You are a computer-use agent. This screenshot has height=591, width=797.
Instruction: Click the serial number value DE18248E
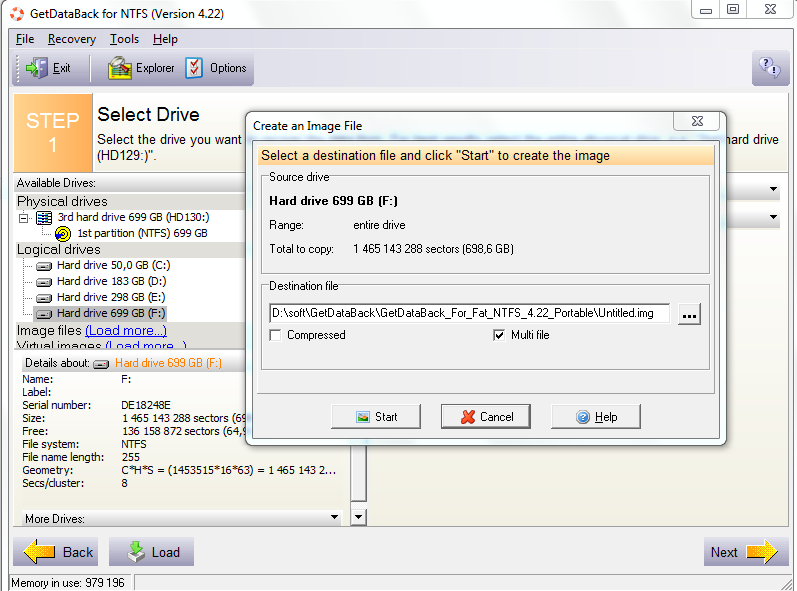[146, 405]
